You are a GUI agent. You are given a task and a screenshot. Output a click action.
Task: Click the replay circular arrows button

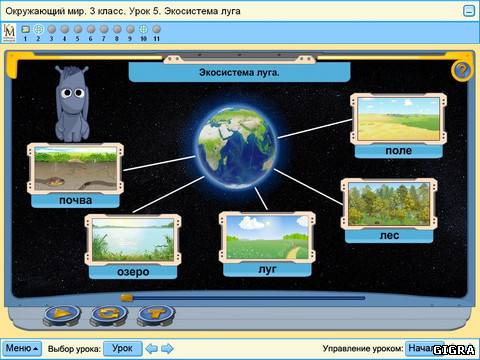[x=109, y=314]
